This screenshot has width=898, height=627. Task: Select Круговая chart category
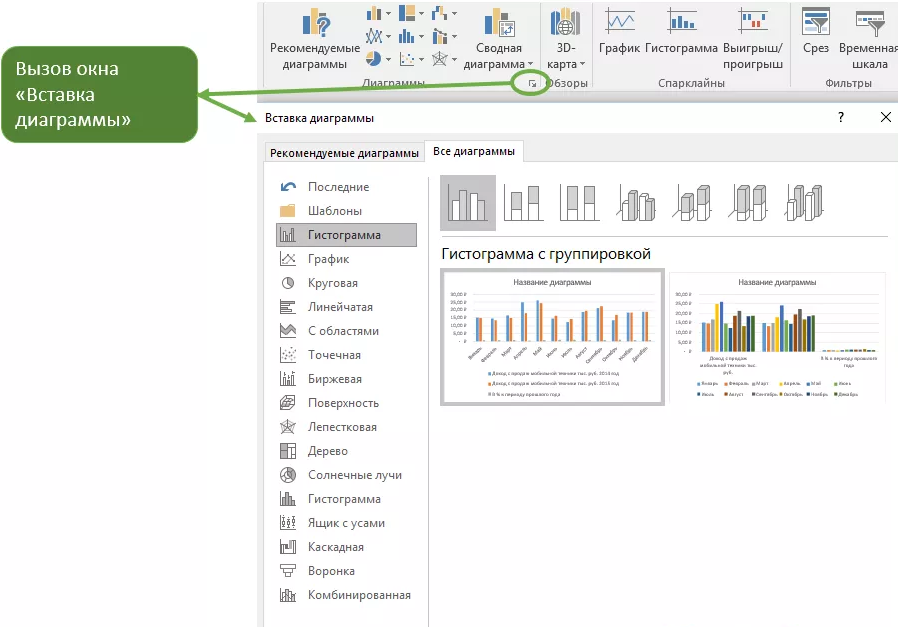click(346, 283)
